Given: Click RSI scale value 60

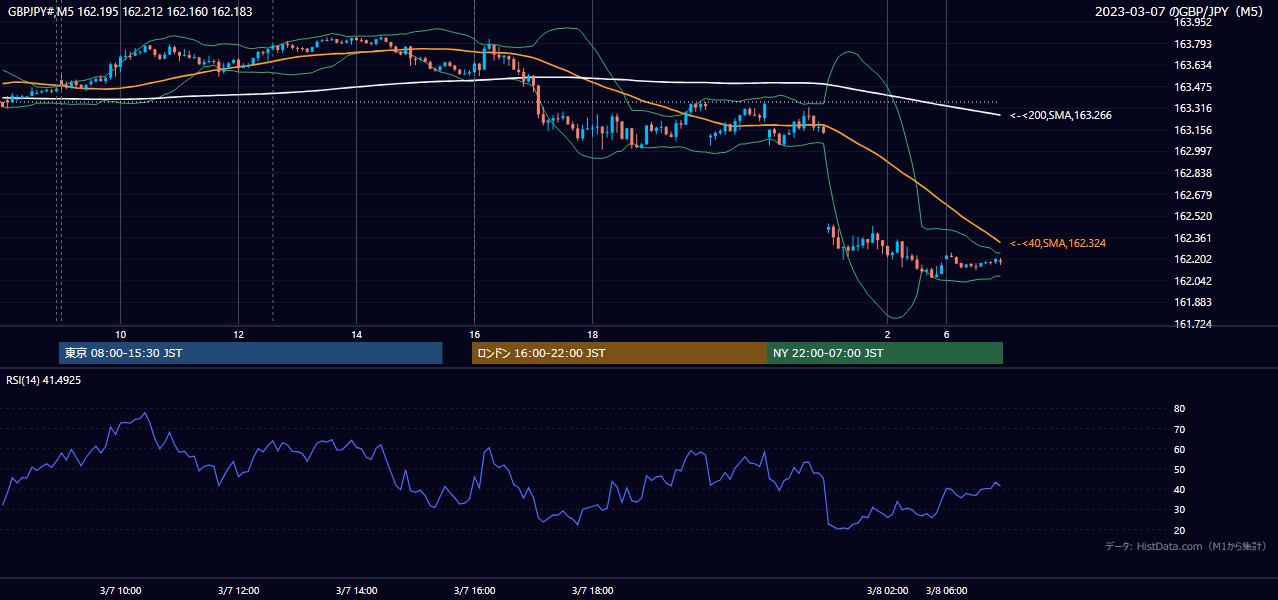Looking at the screenshot, I should pyautogui.click(x=1179, y=449).
